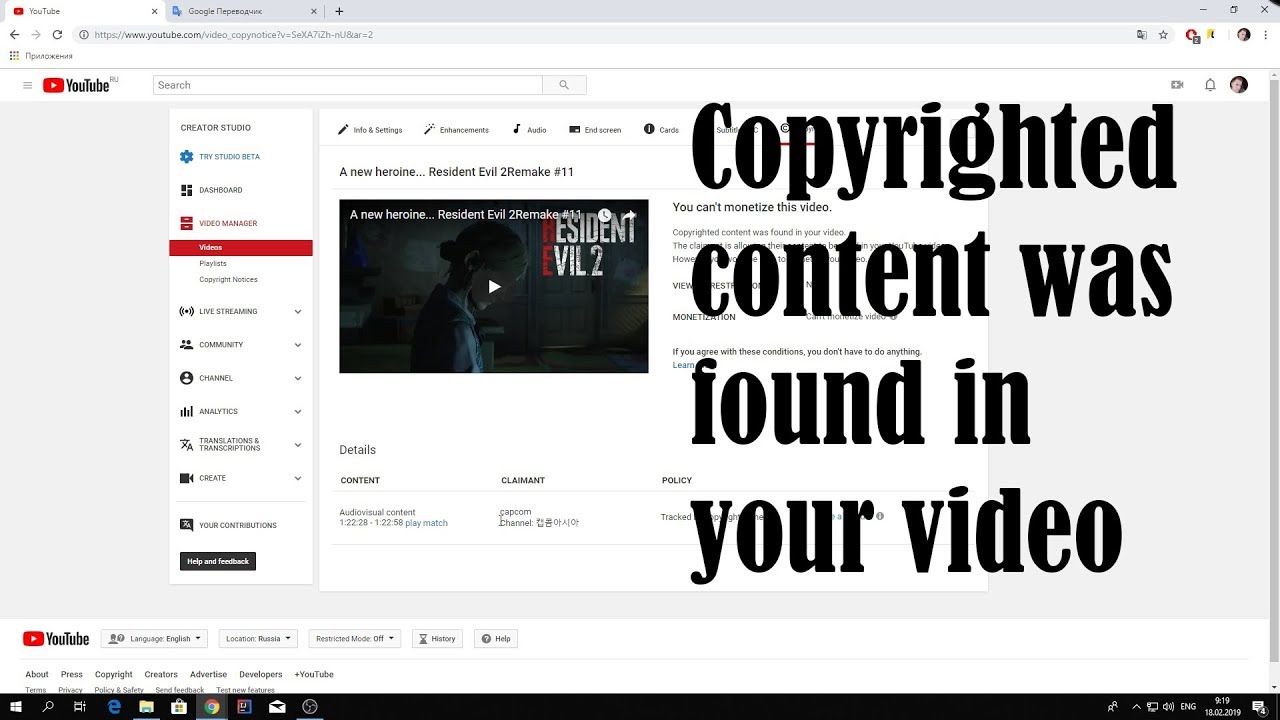Open the Language: English dropdown

pos(154,638)
